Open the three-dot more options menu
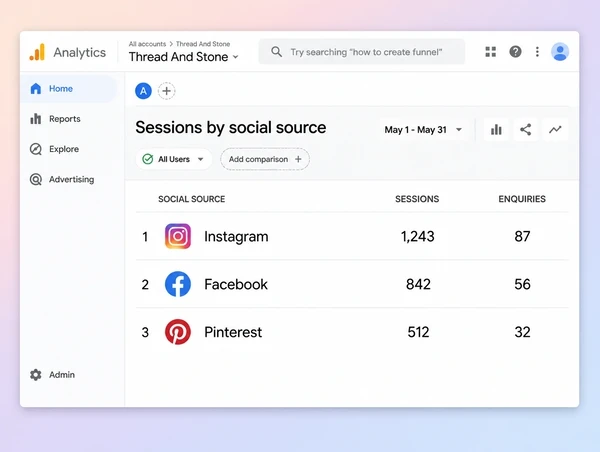The width and height of the screenshot is (600, 452). click(x=537, y=52)
